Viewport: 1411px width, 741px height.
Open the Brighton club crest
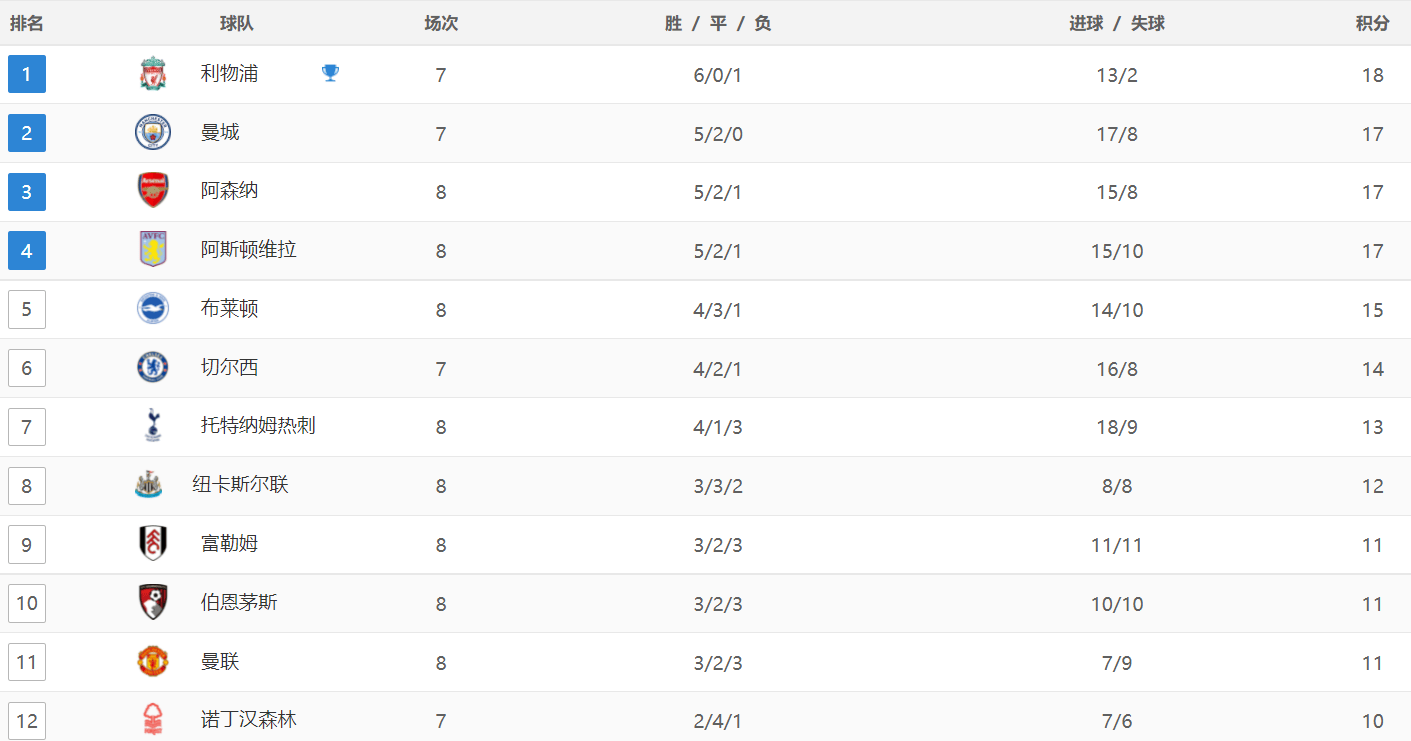point(152,309)
